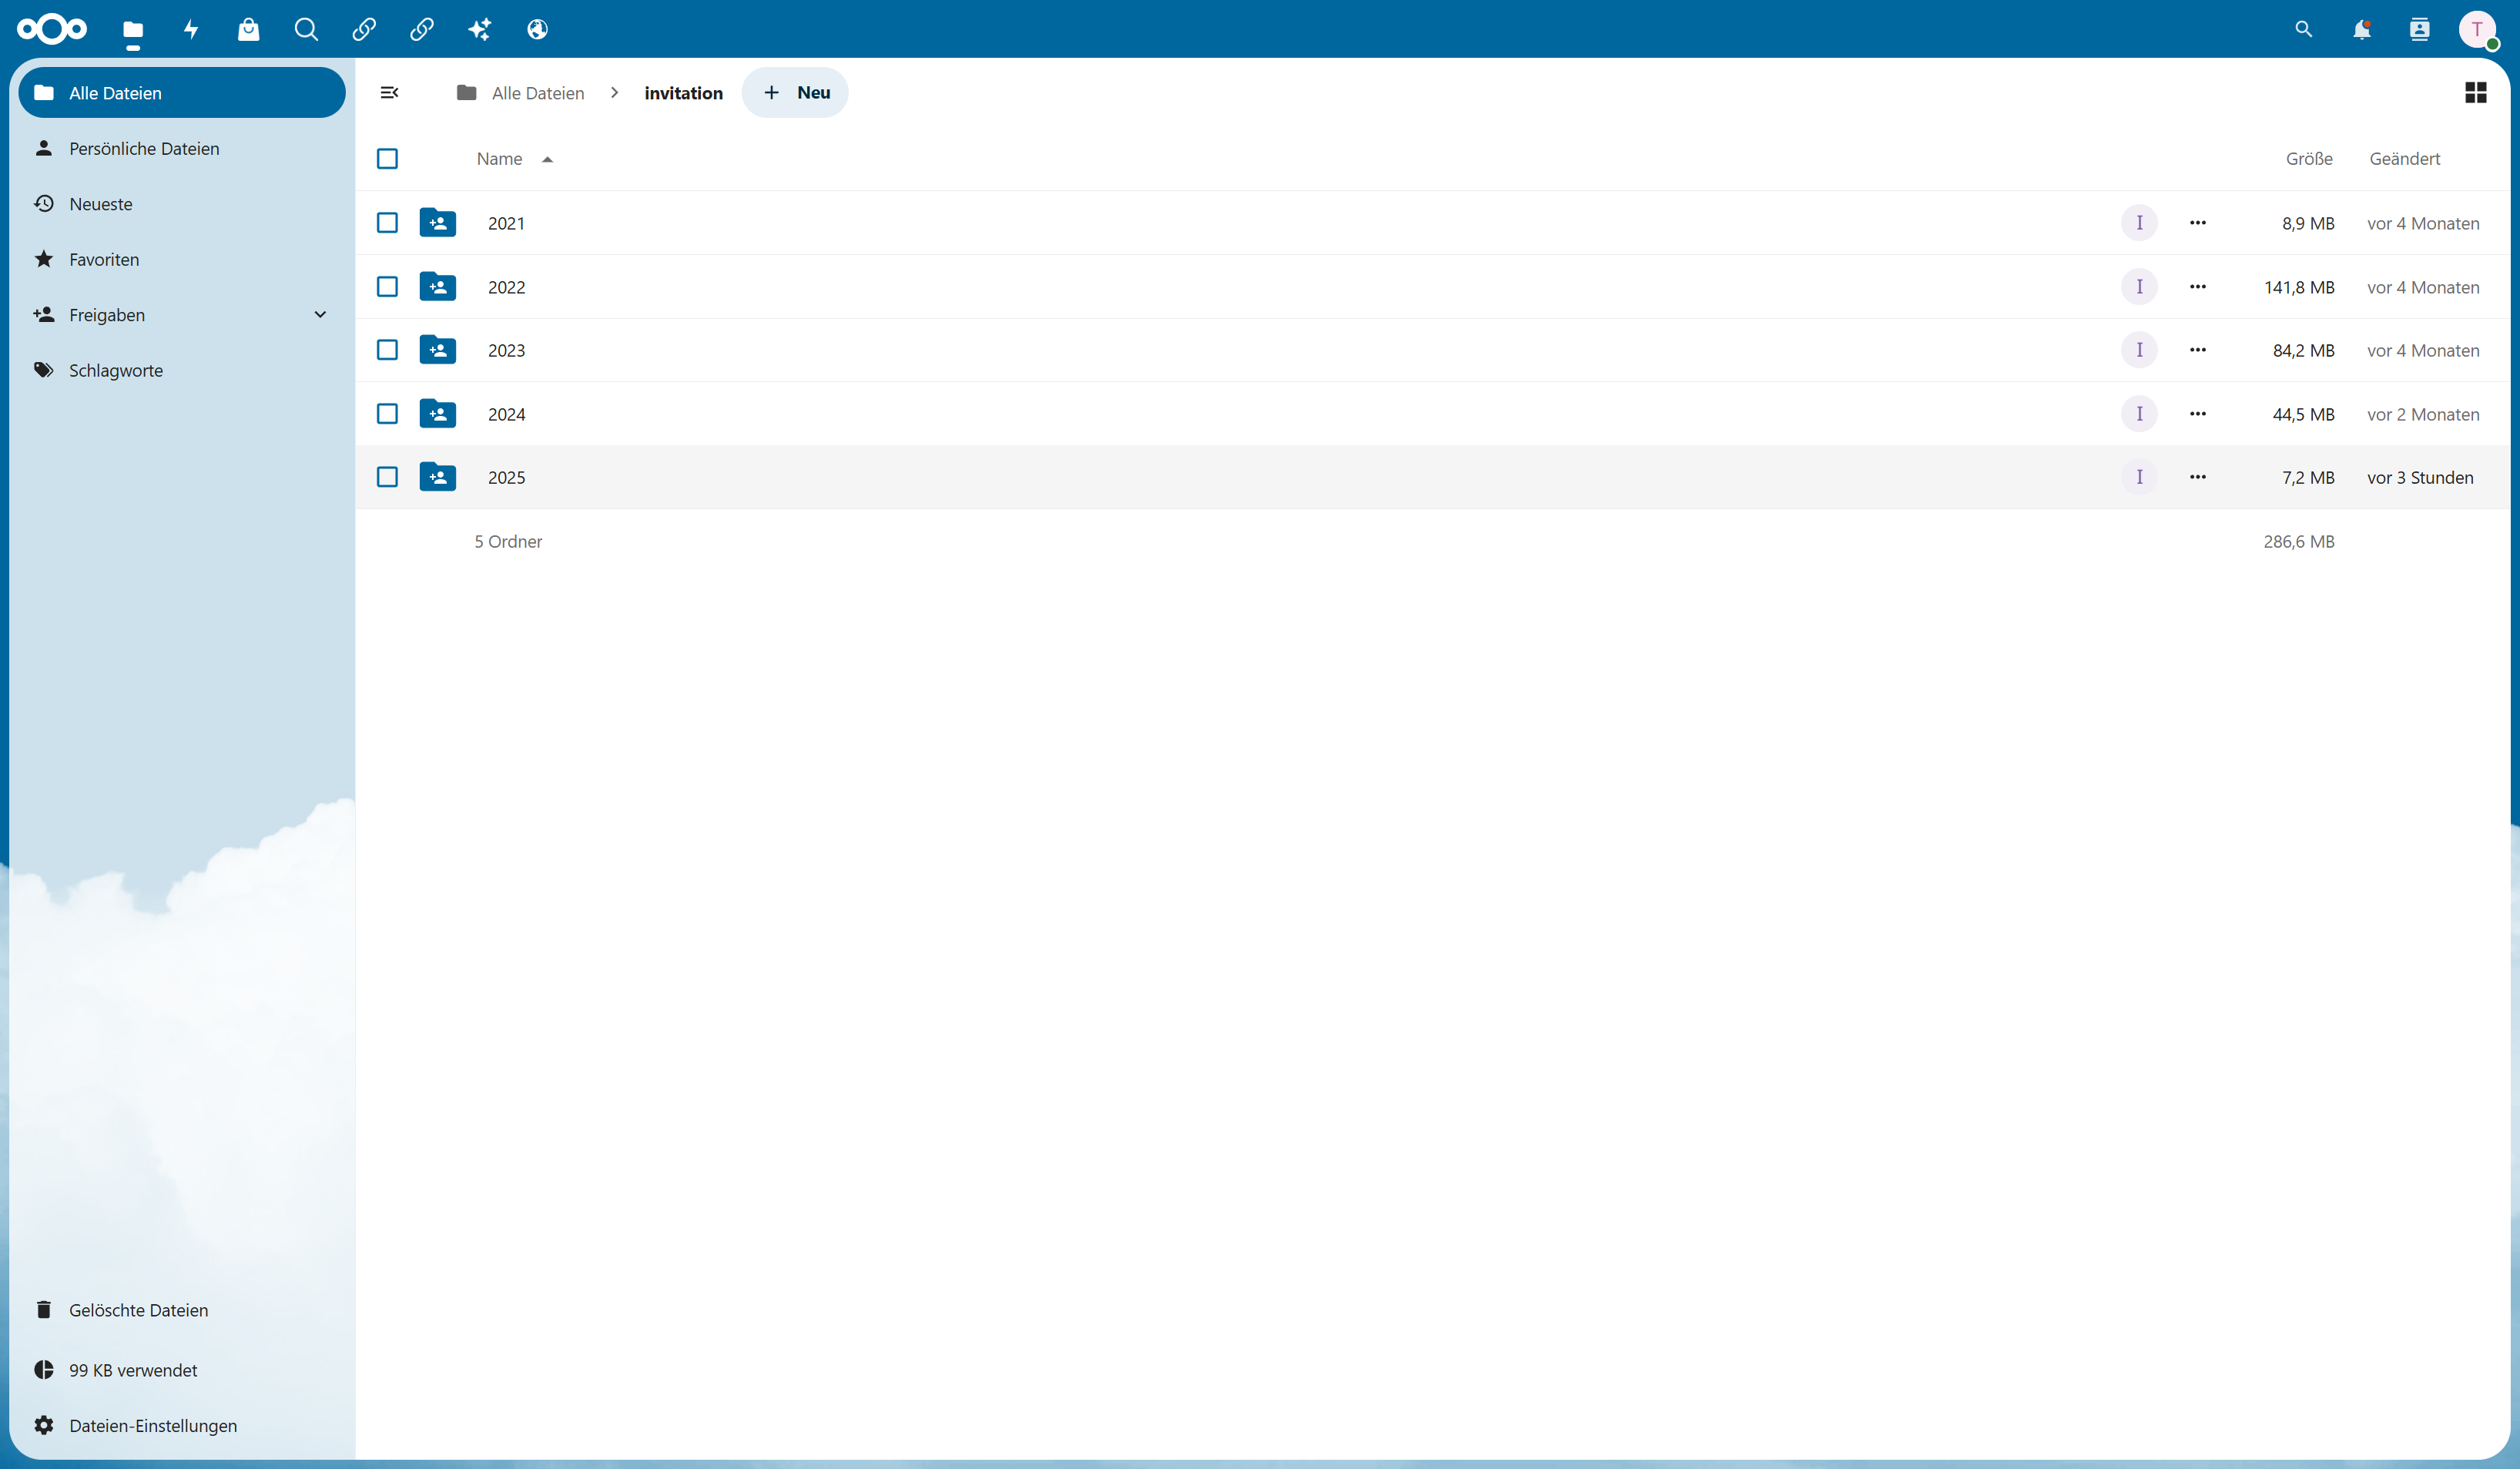Sort by Name column header
The height and width of the screenshot is (1469, 2520).
point(514,158)
